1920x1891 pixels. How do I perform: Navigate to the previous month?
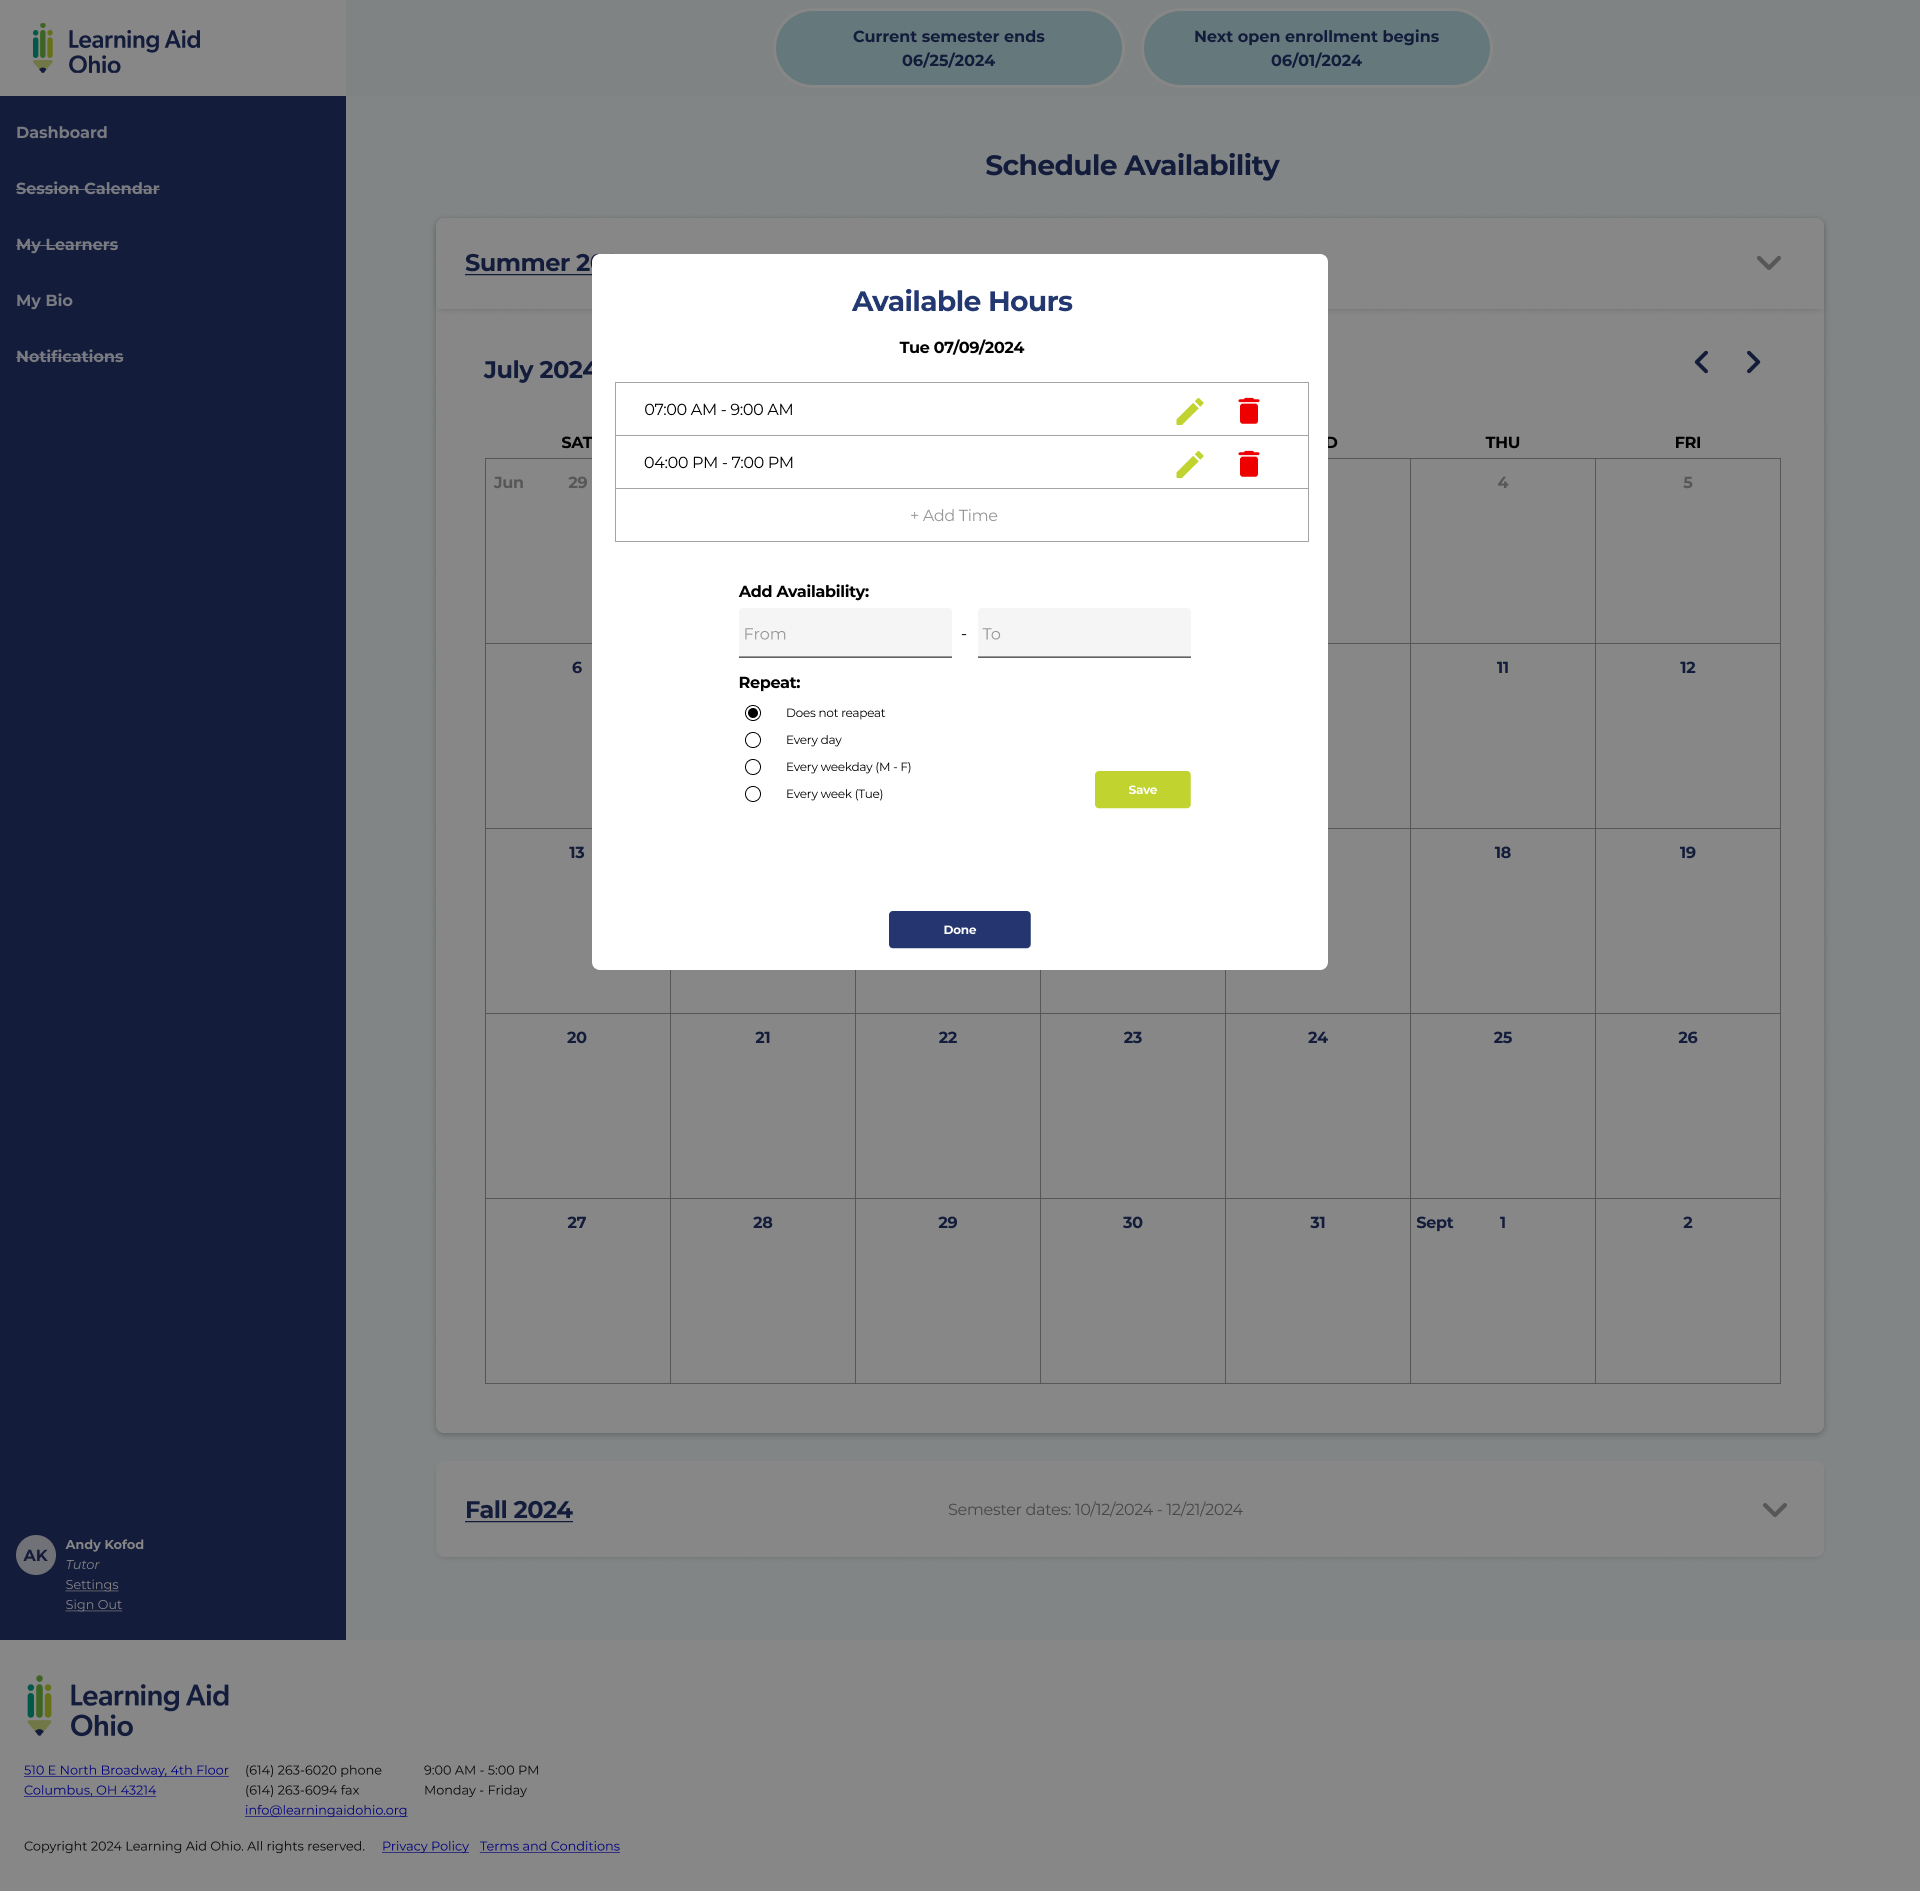(1701, 362)
